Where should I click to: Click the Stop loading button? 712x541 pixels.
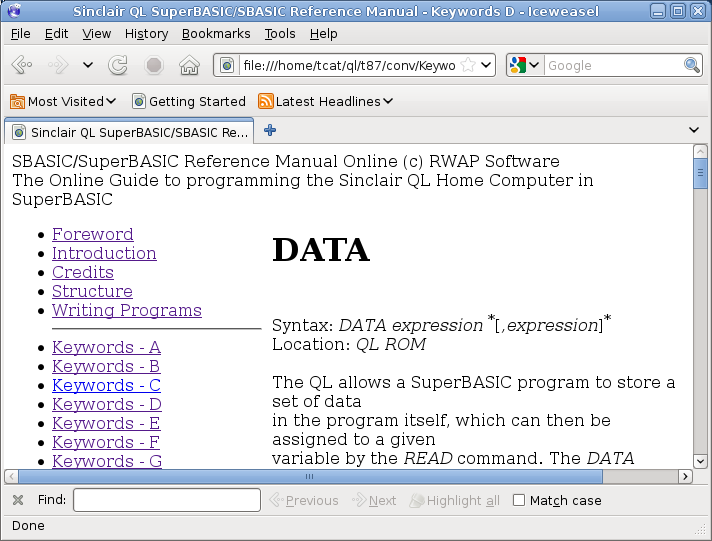pos(154,65)
